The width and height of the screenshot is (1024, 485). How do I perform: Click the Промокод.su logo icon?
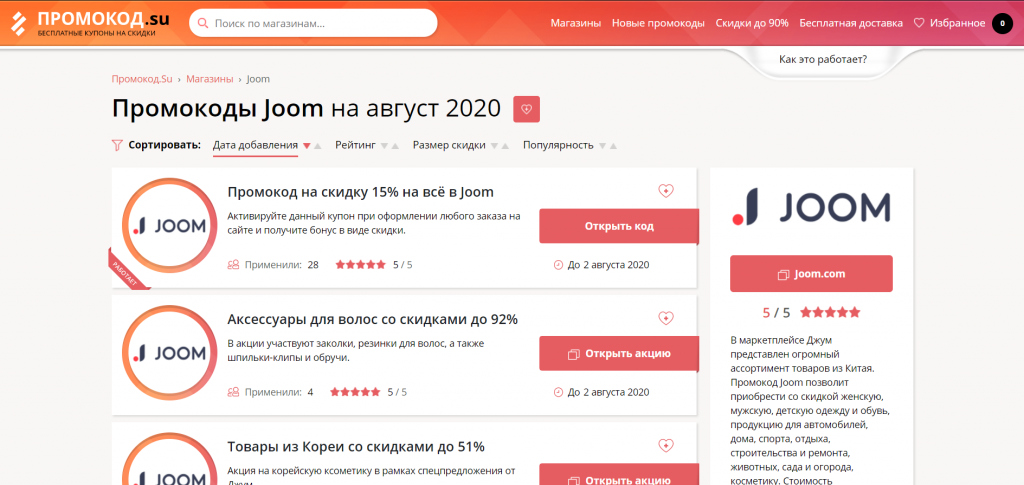coord(20,23)
